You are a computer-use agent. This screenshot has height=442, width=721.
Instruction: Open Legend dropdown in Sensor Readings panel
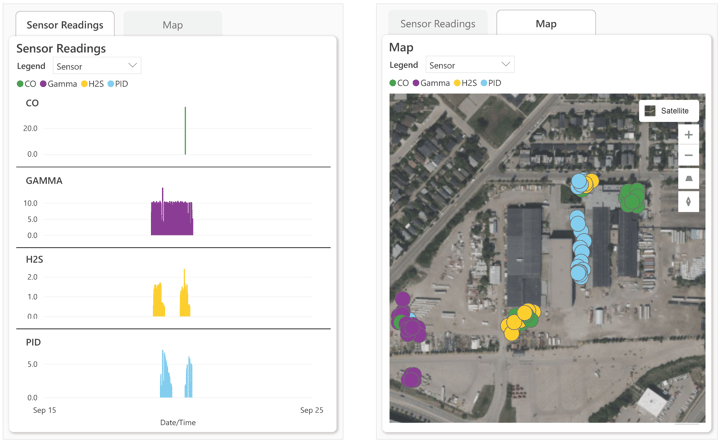[97, 66]
